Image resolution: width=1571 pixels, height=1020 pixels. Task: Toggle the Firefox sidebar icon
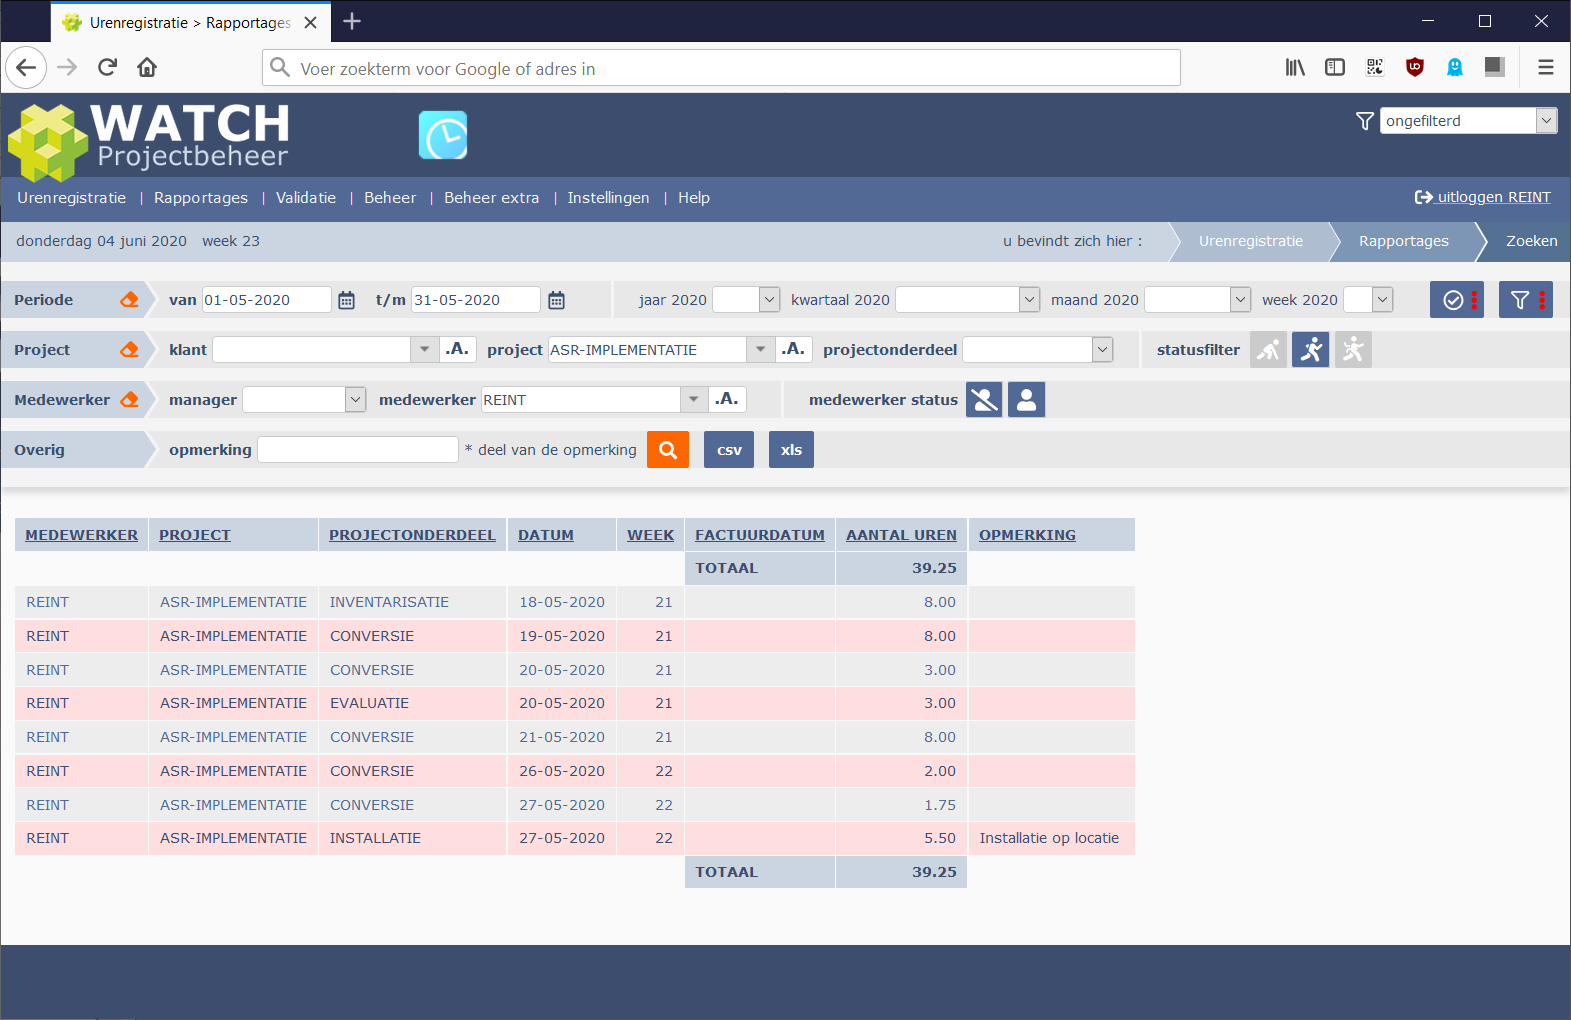tap(1335, 67)
